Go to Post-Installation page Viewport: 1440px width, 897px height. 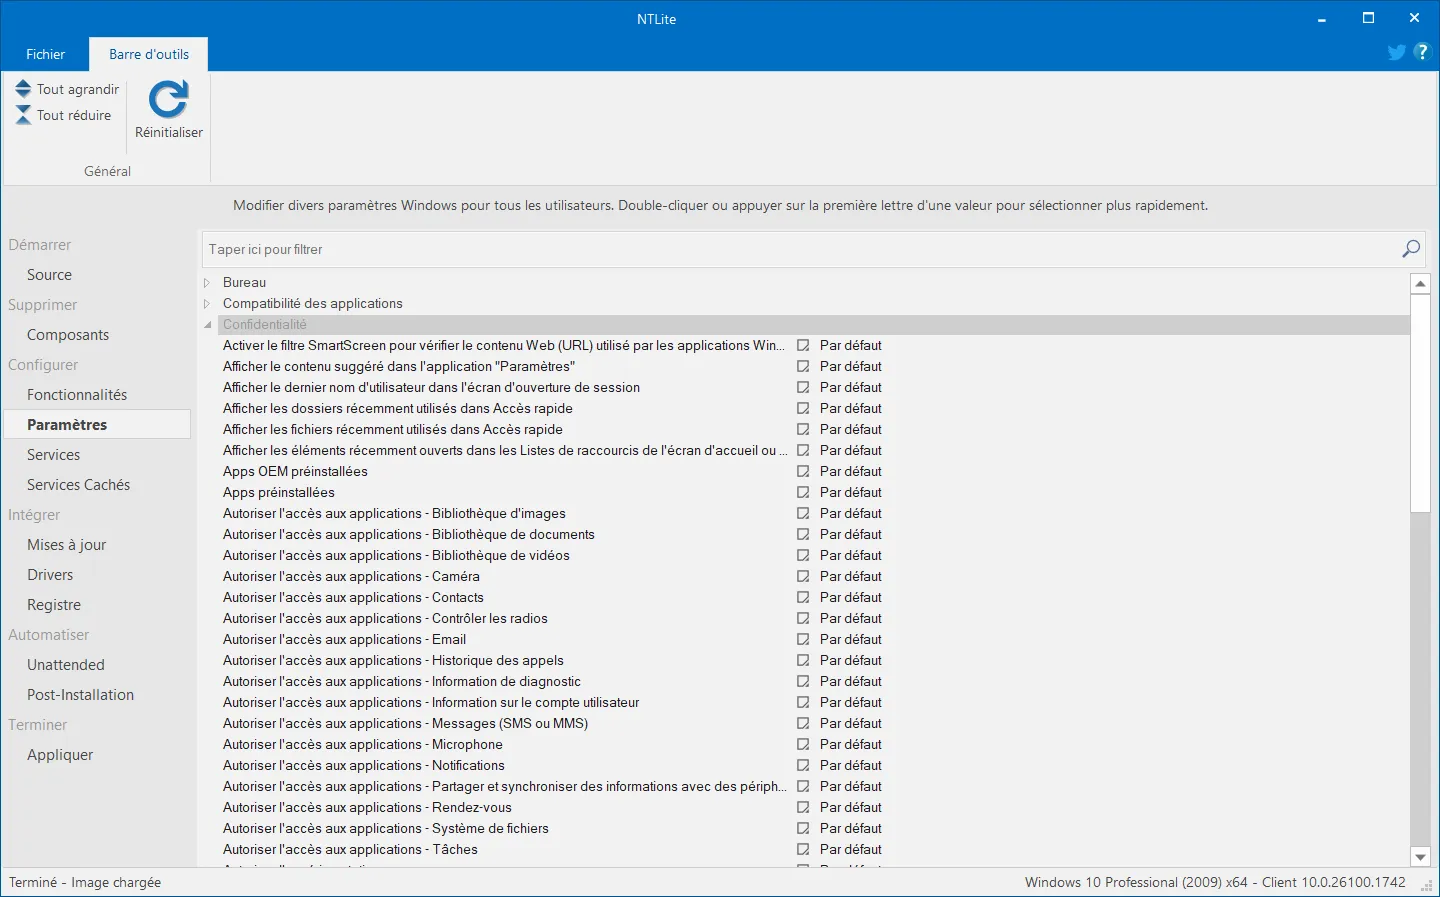(80, 695)
